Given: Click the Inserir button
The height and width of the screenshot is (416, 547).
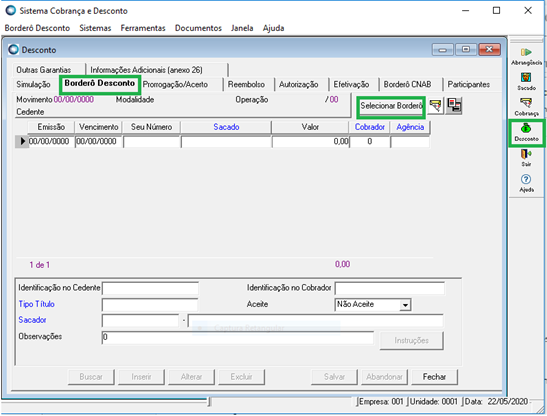Looking at the screenshot, I should coord(141,377).
